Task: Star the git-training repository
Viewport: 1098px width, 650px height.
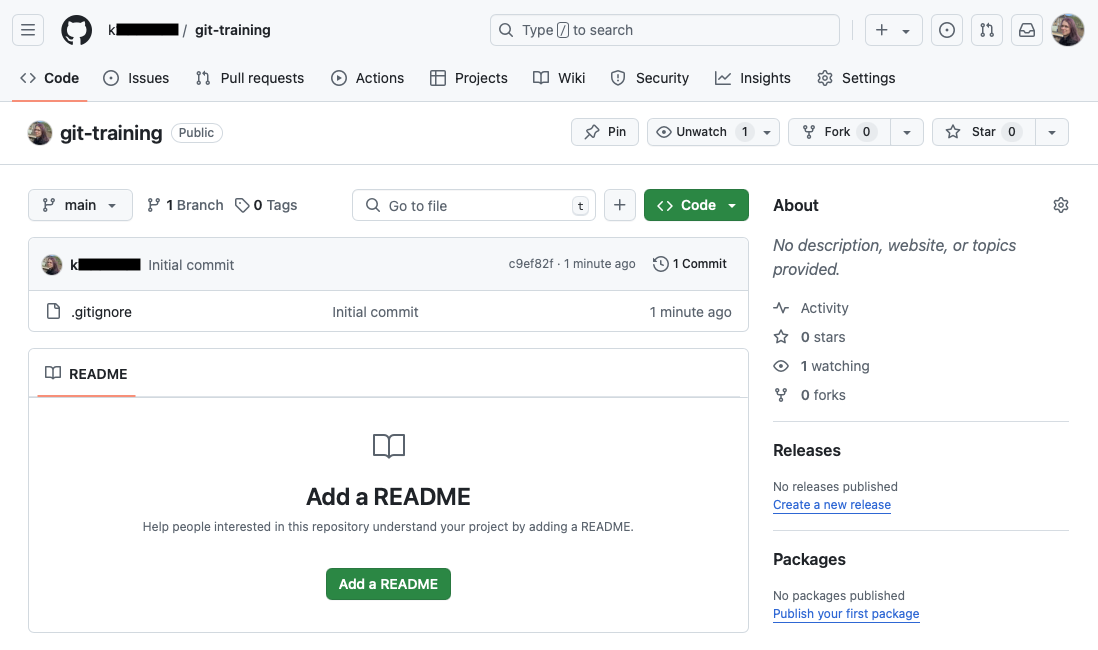Action: pos(982,131)
